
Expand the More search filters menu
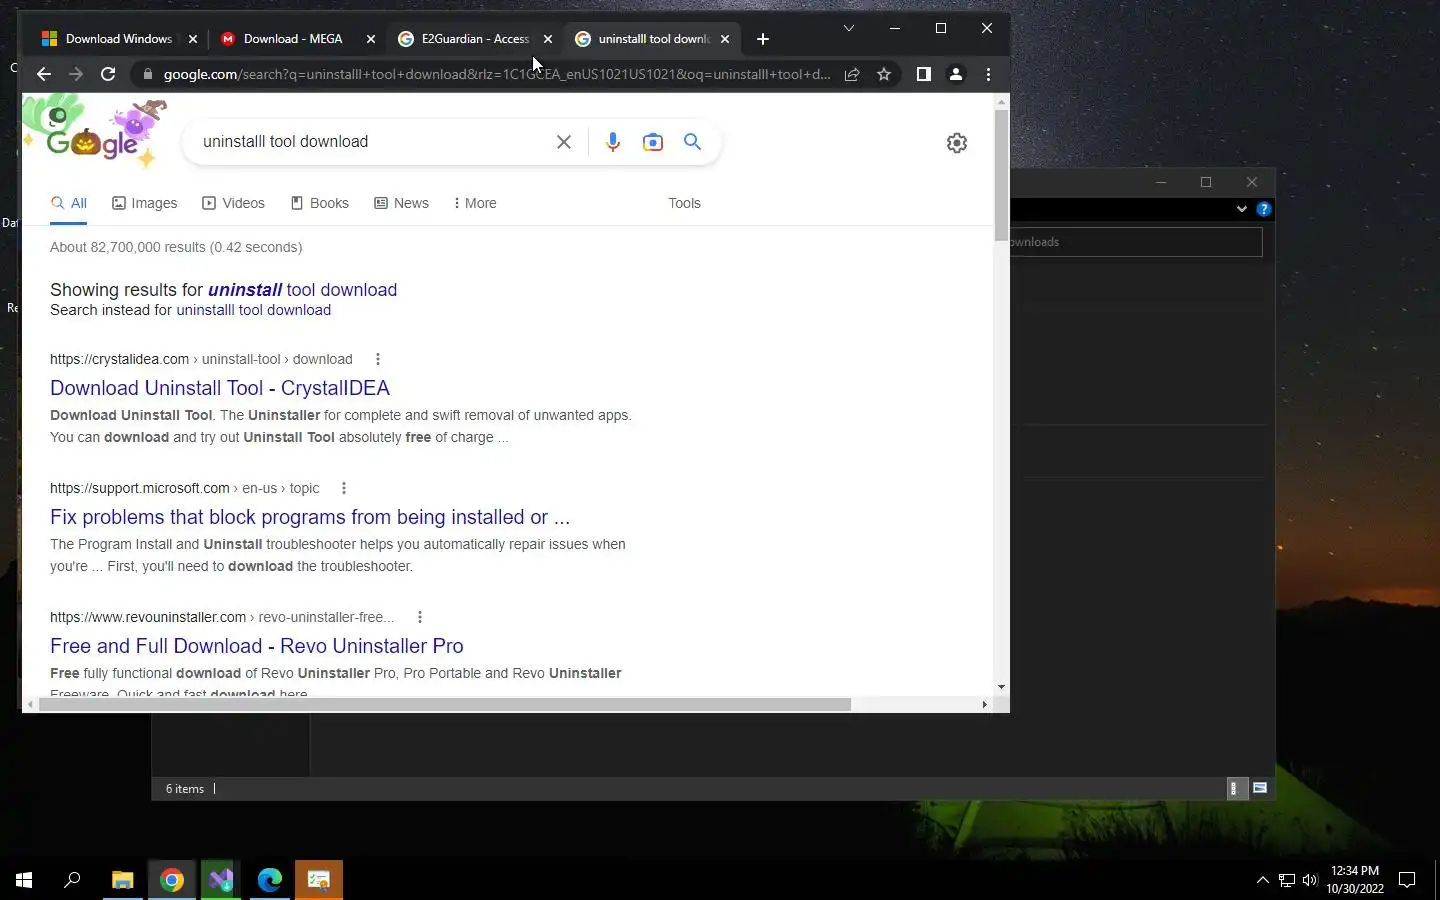[475, 203]
